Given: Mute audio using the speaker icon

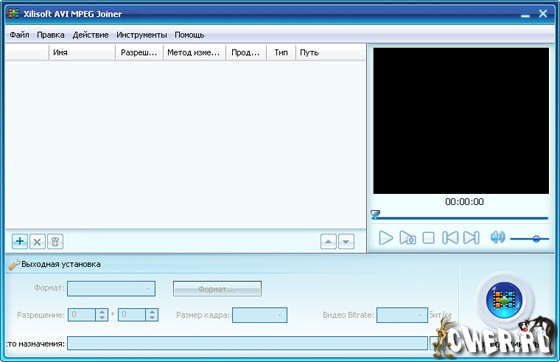Looking at the screenshot, I should tap(498, 237).
